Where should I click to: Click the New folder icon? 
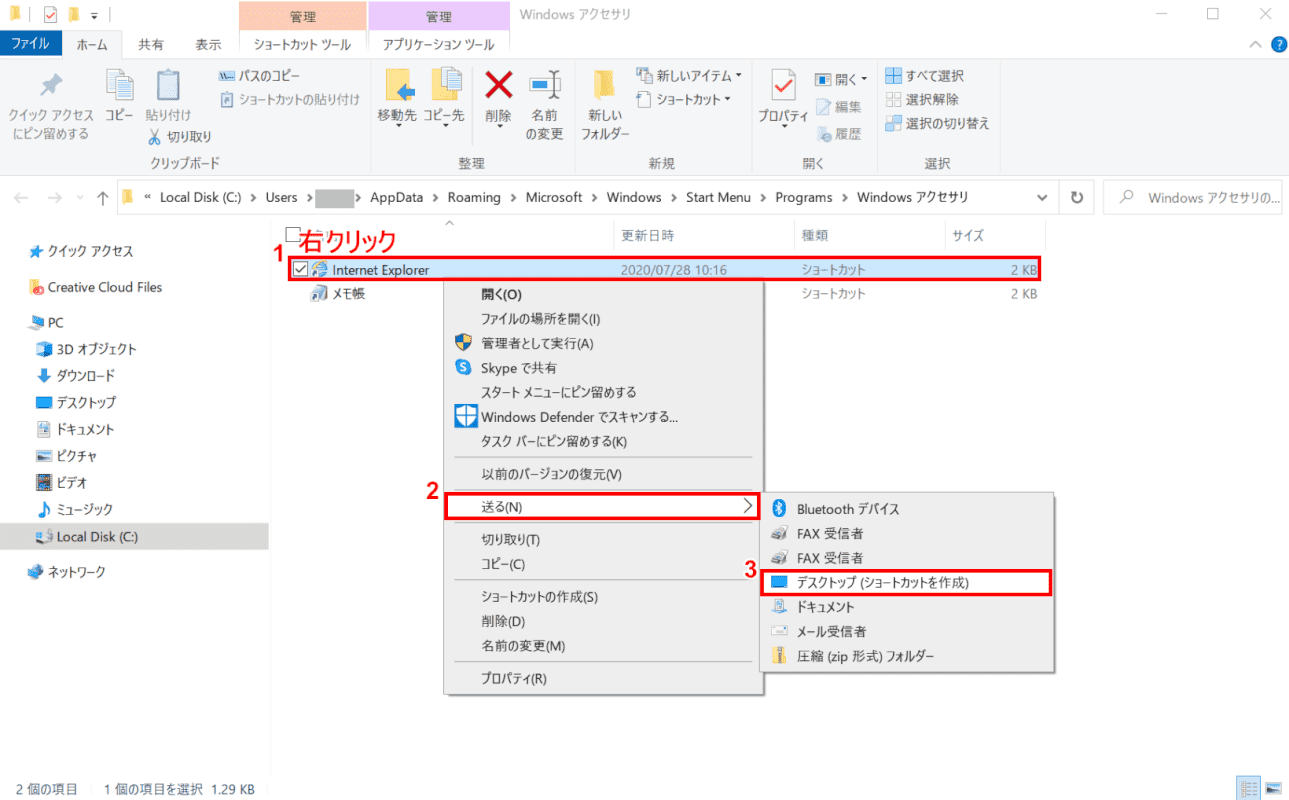coord(603,86)
